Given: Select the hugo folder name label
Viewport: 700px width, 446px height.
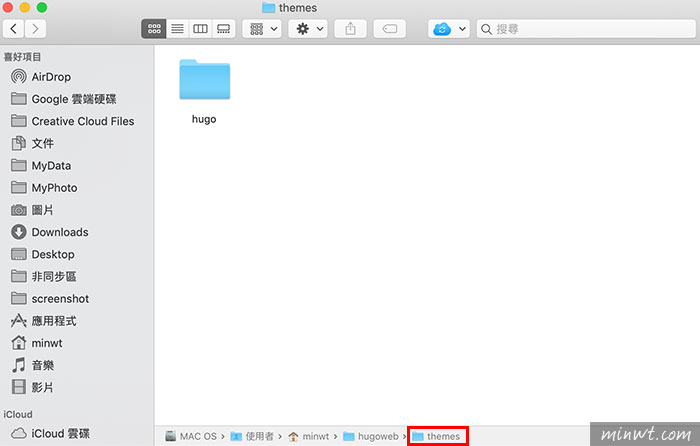Looking at the screenshot, I should [x=204, y=119].
